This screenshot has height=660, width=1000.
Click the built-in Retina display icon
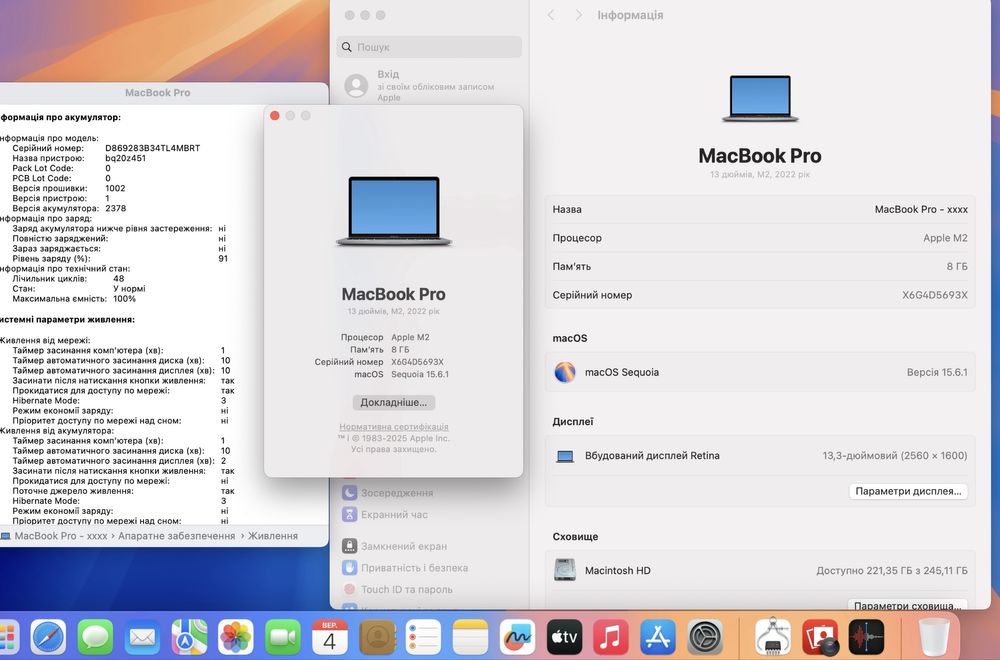coord(565,456)
